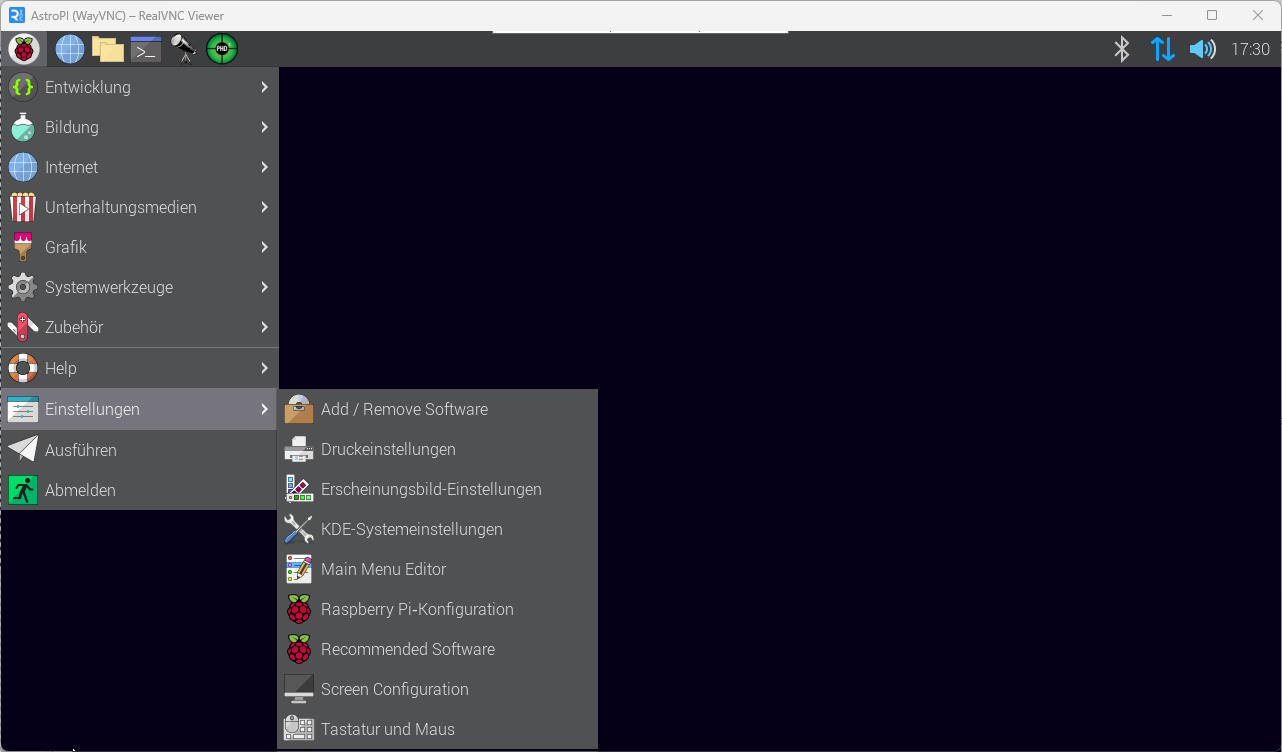
Task: Launch the file manager folder icon
Action: pyautogui.click(x=107, y=49)
